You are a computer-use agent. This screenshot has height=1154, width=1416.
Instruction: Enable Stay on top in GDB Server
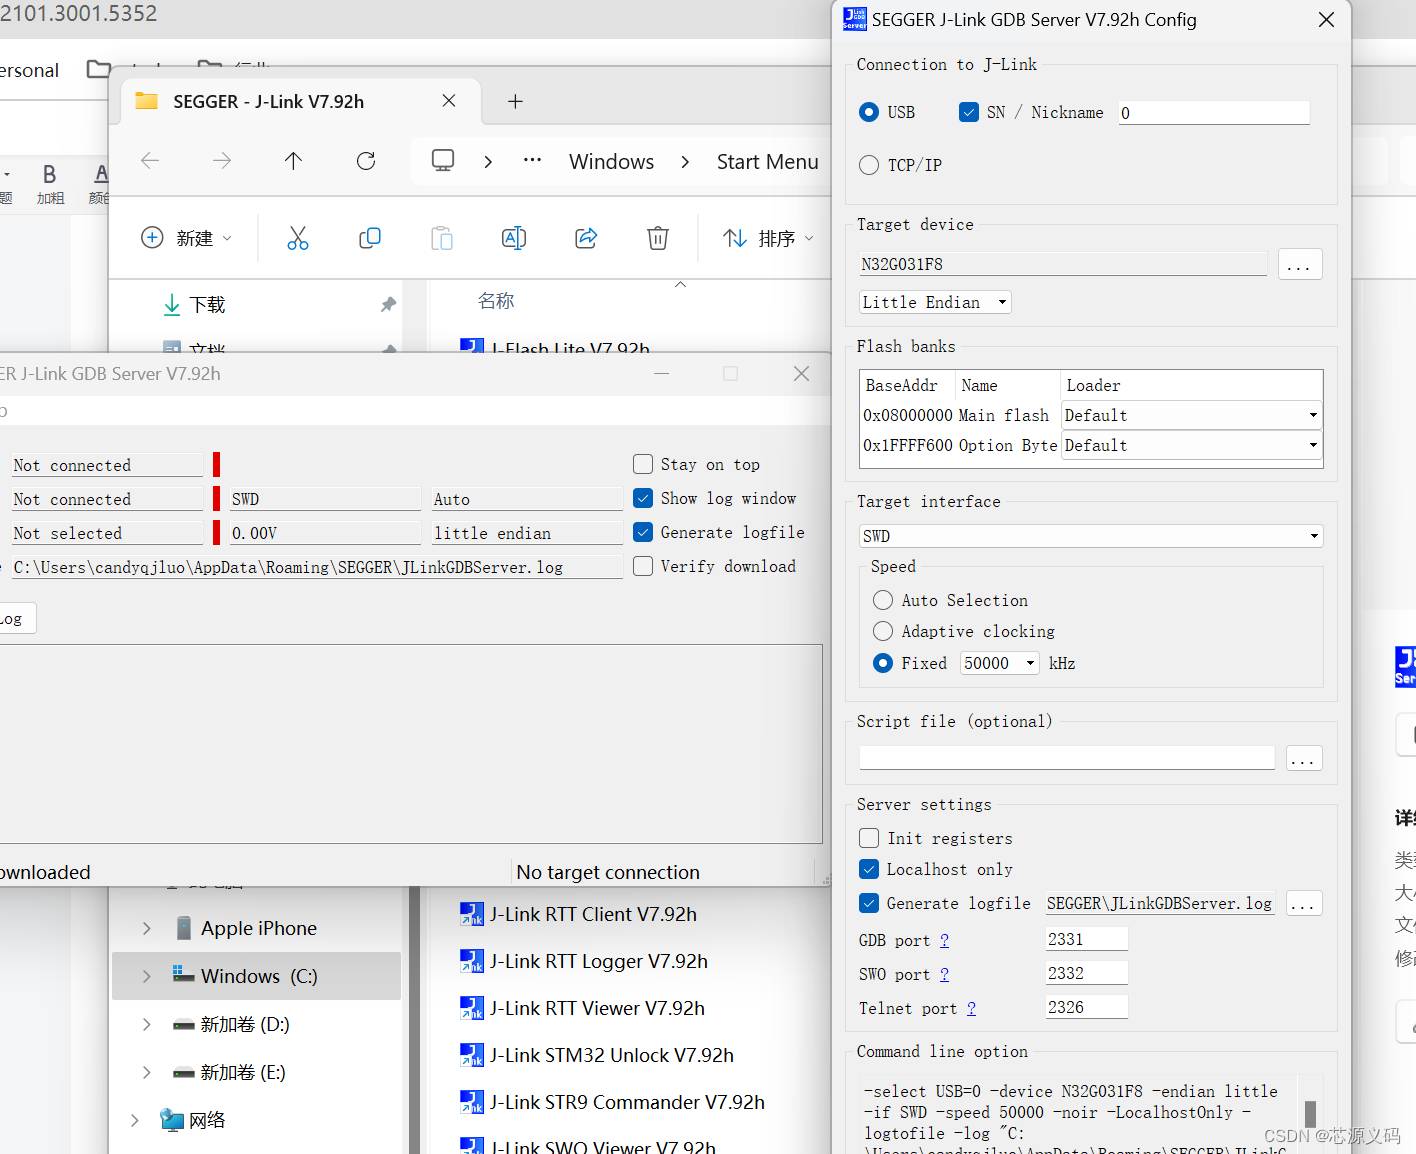click(x=643, y=464)
